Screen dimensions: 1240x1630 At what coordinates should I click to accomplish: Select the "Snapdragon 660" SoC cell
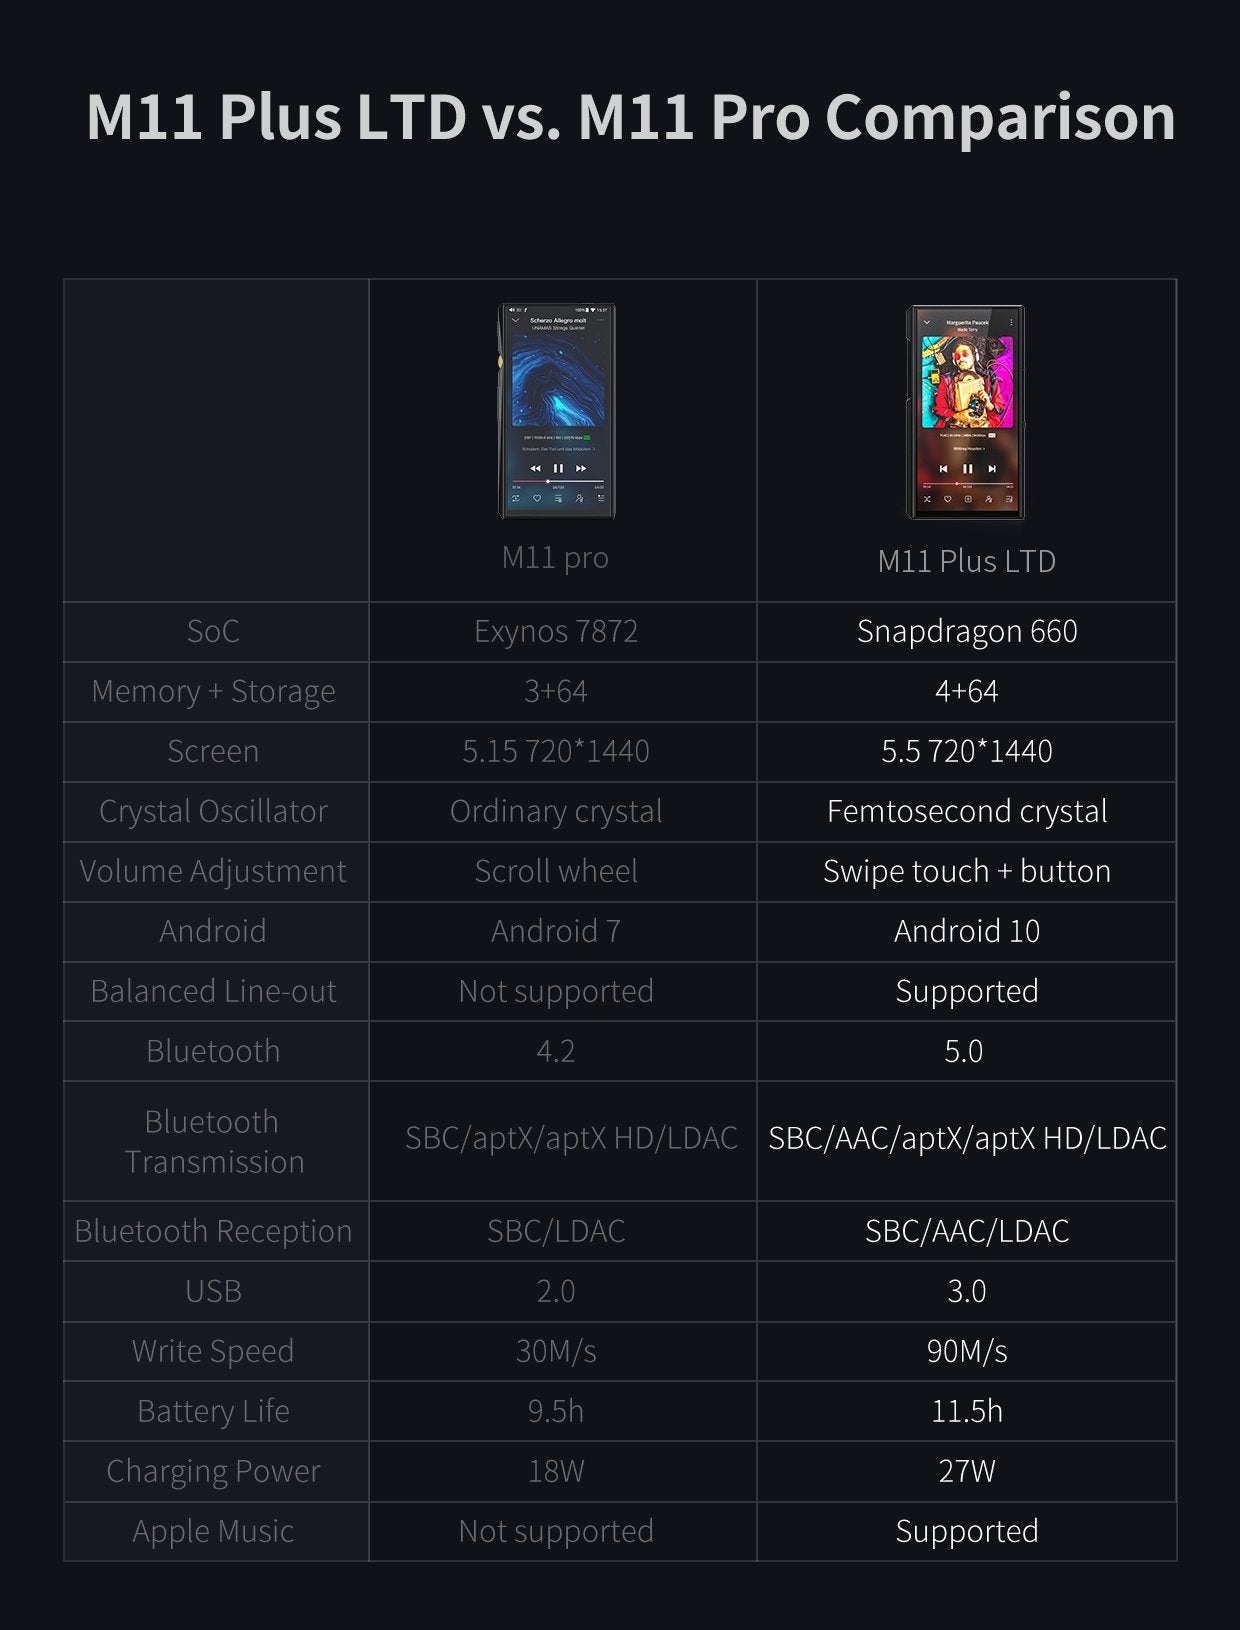click(966, 631)
